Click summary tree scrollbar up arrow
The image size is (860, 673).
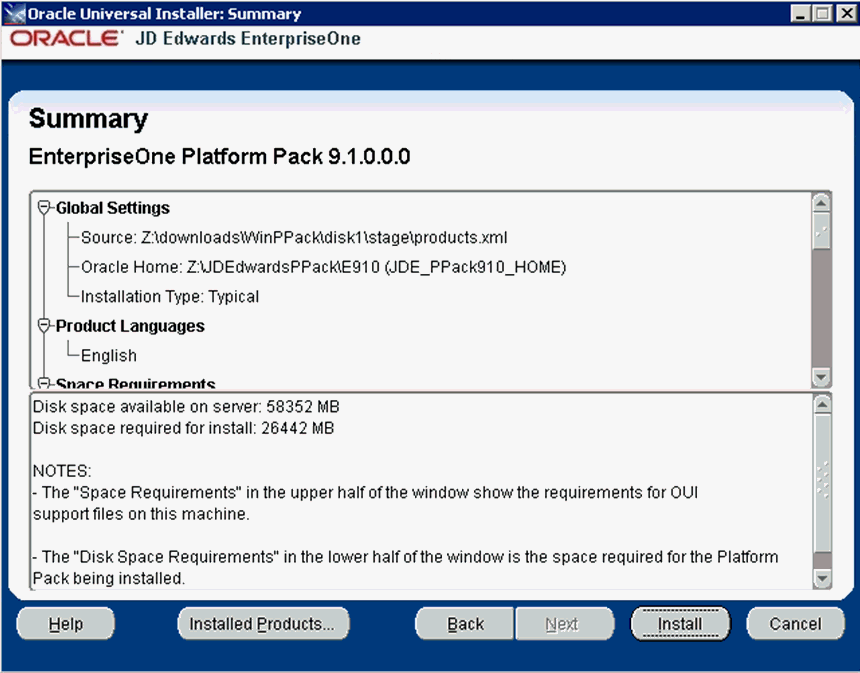[x=821, y=203]
